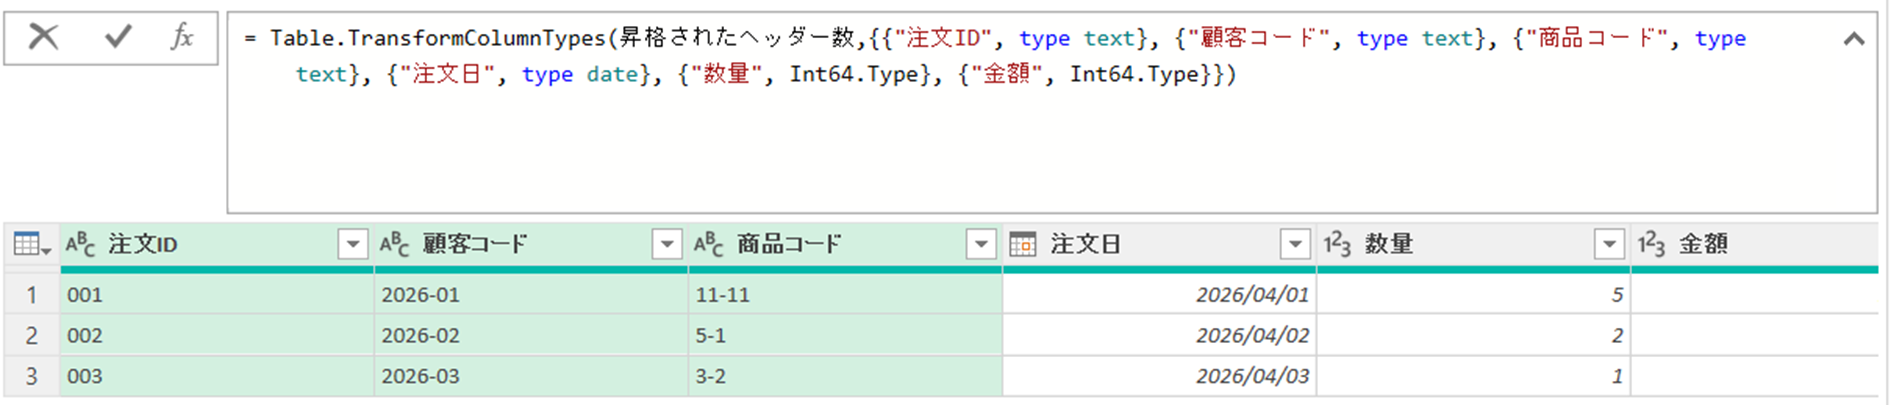Open the table menu icon in grid corner
The image size is (1891, 405).
[31, 244]
